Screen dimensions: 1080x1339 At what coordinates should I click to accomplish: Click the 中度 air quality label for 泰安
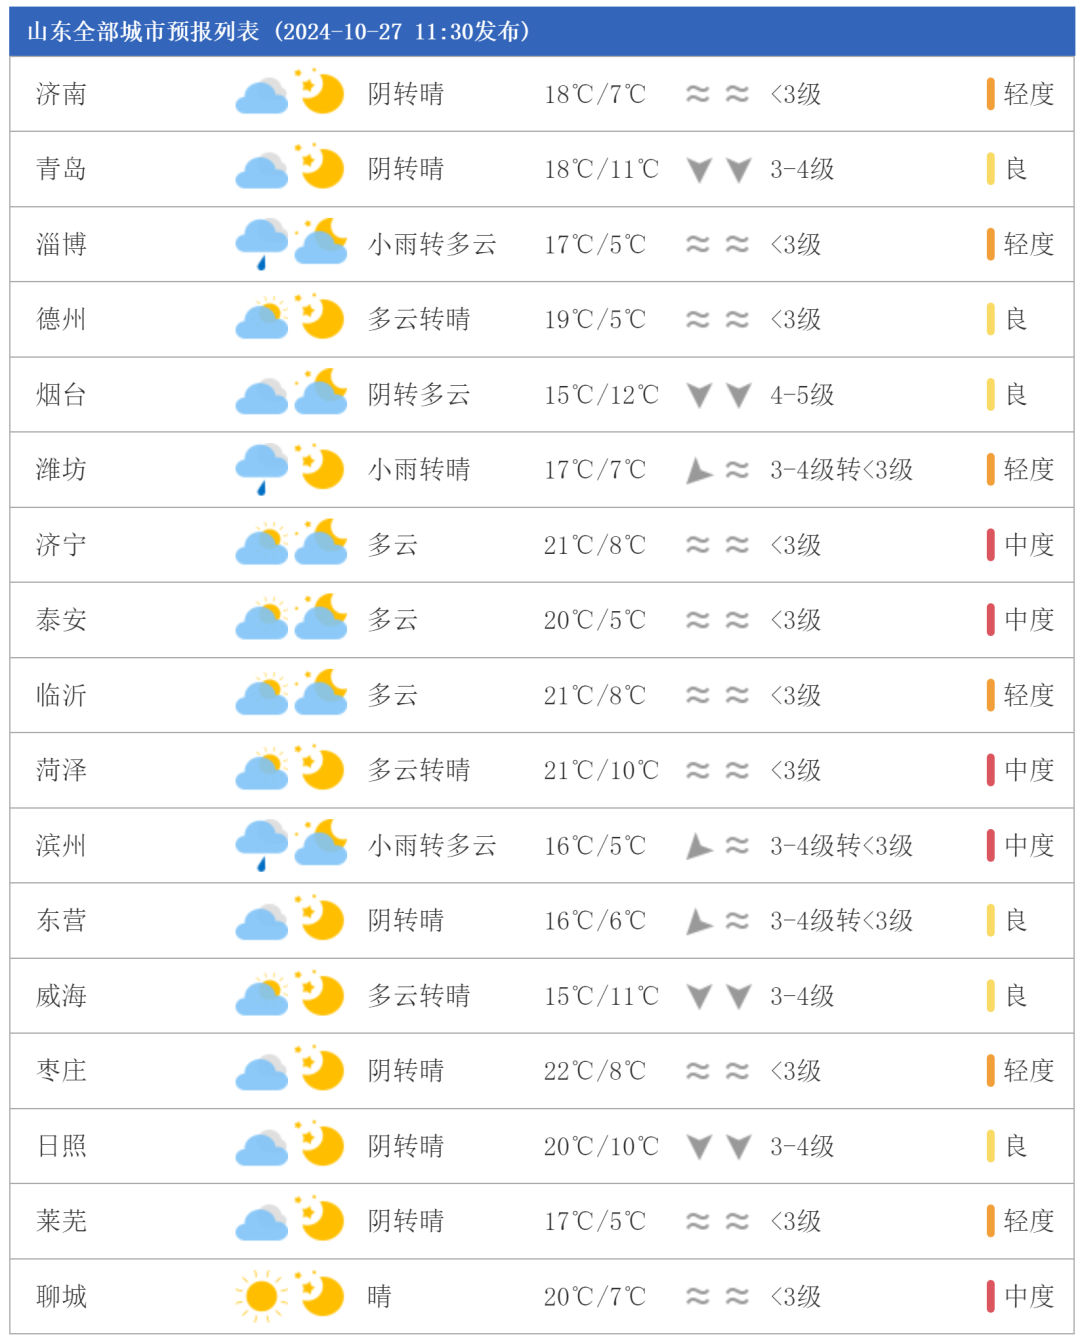[x=1029, y=620]
